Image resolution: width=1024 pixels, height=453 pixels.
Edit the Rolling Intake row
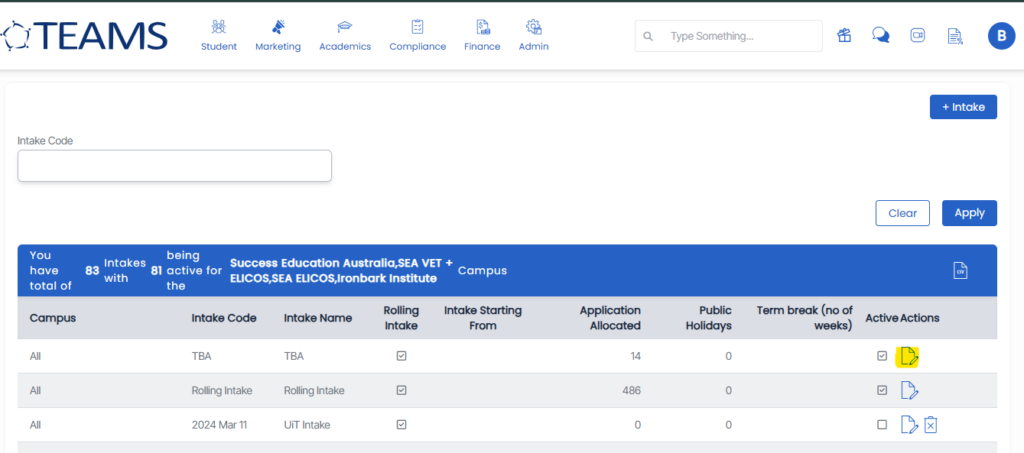point(909,390)
